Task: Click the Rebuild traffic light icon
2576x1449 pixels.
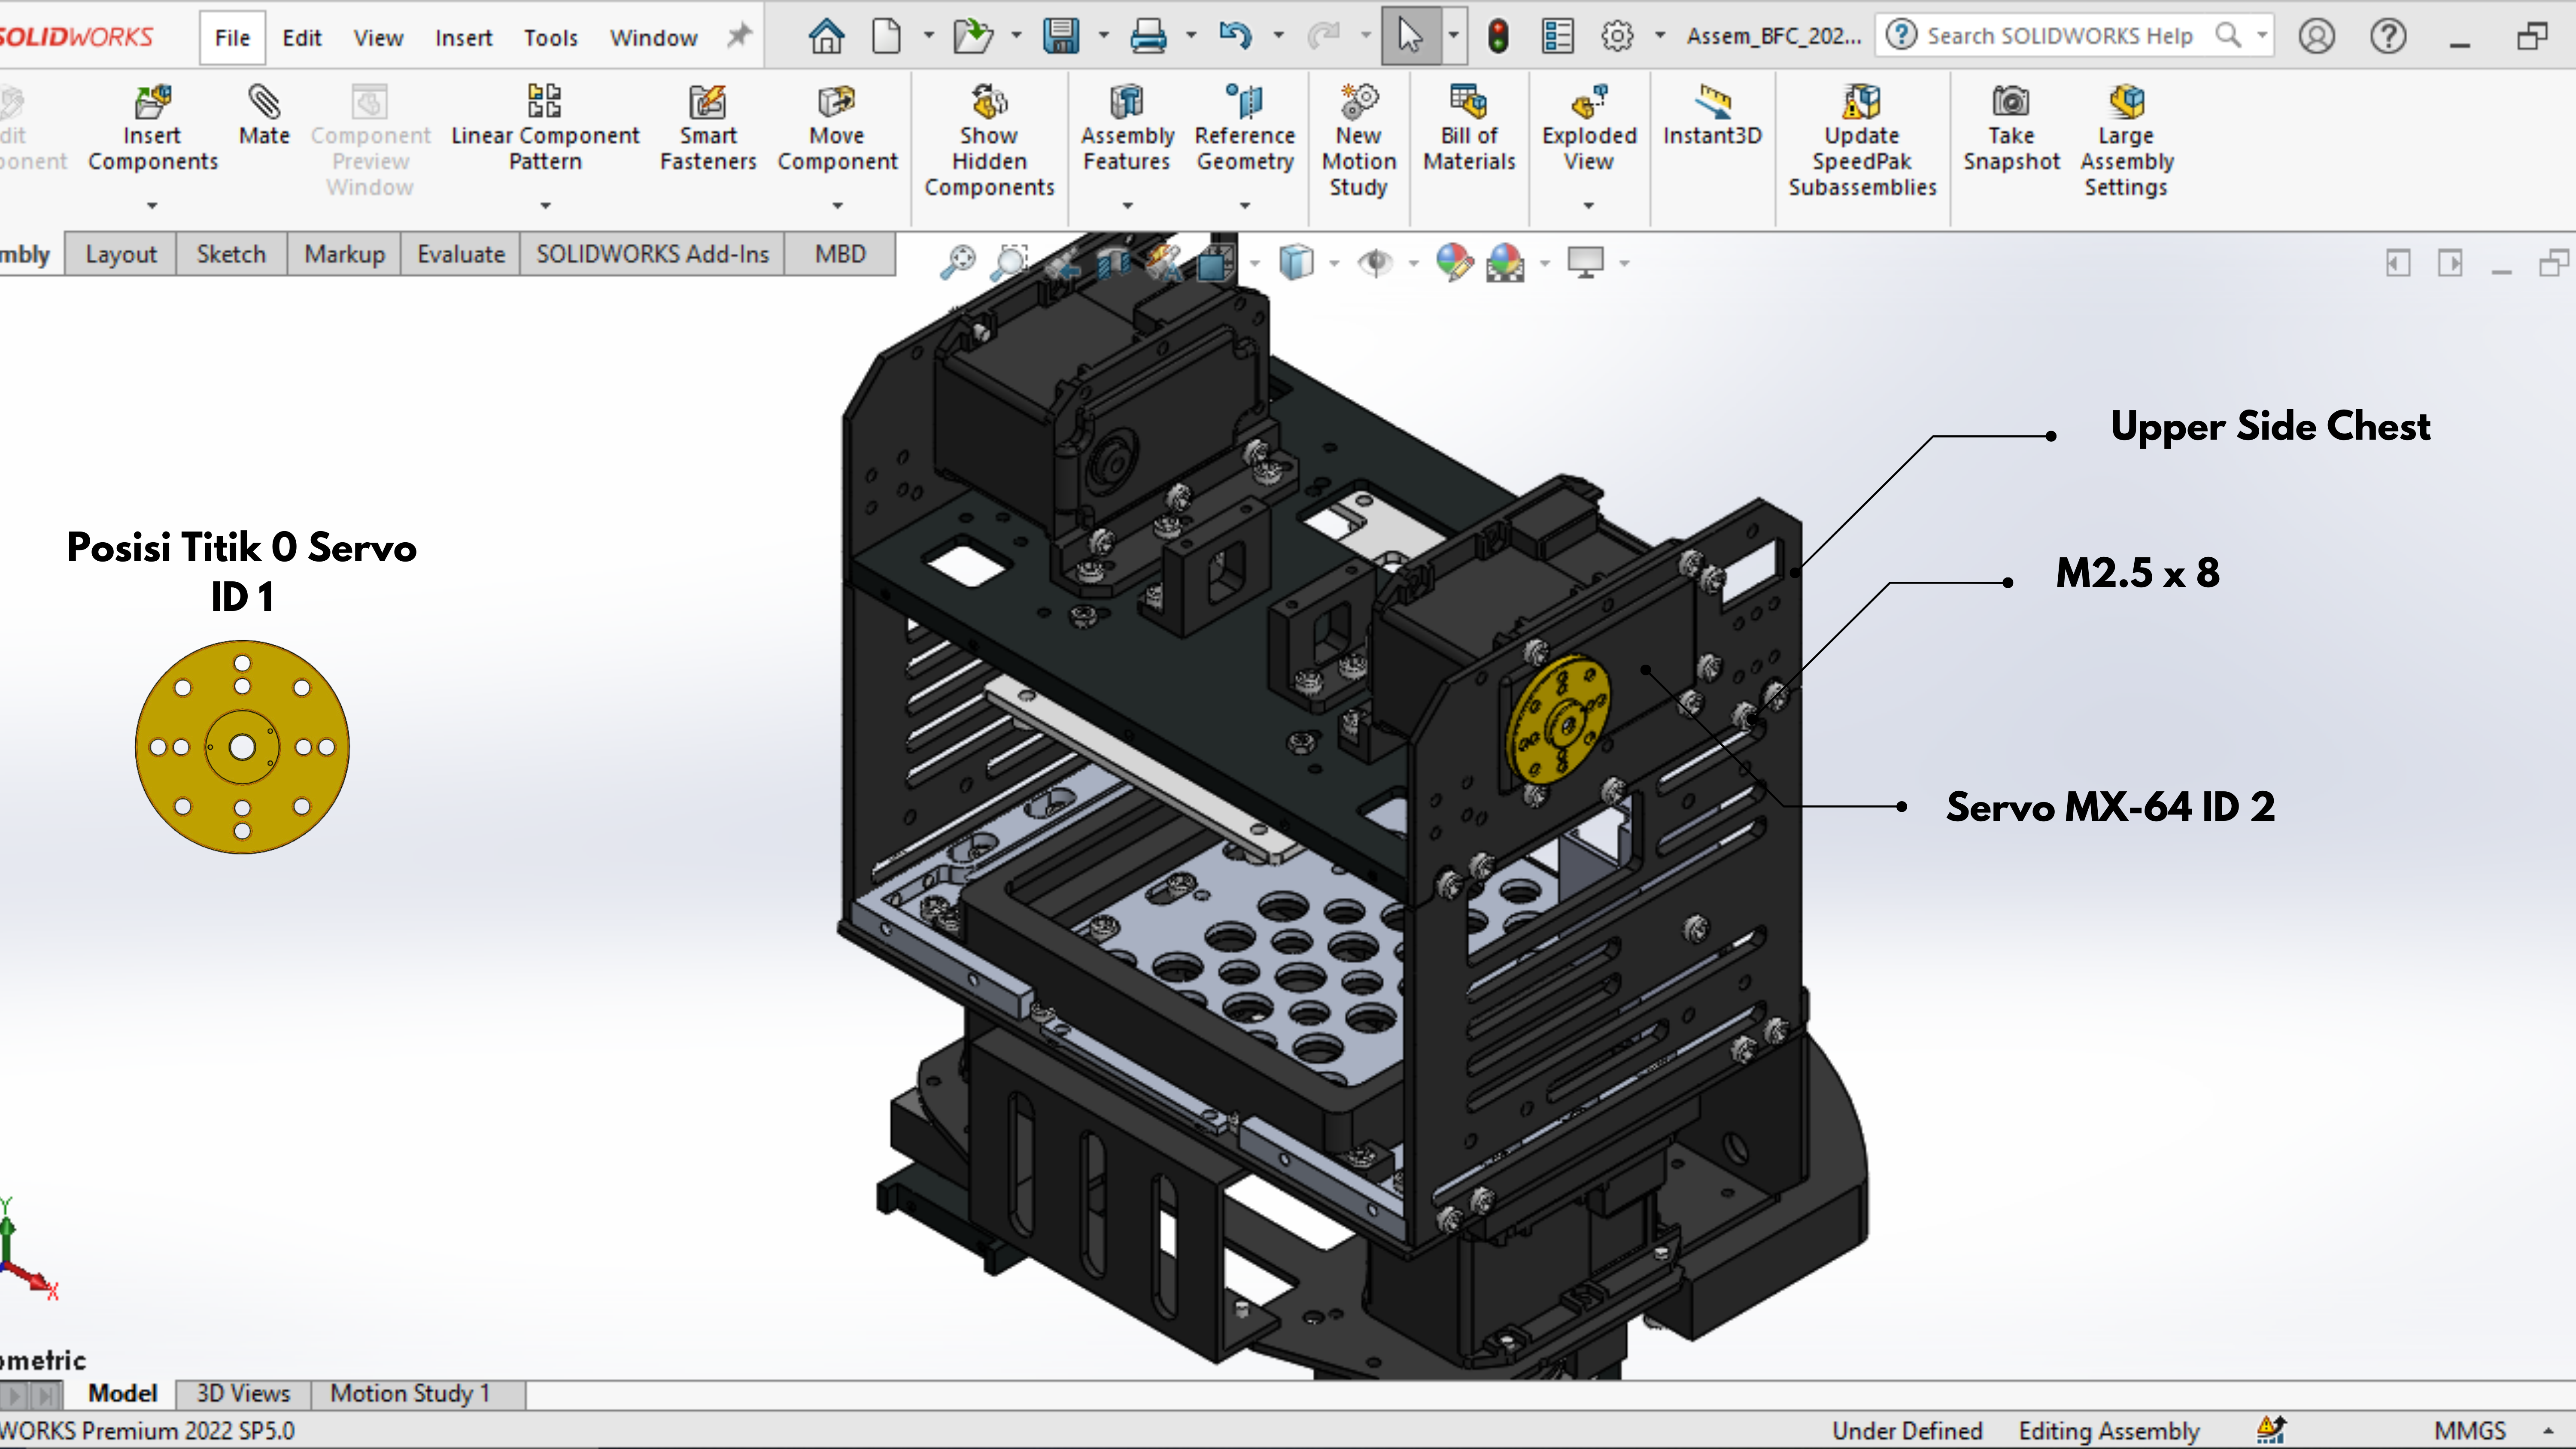Action: click(x=1498, y=37)
